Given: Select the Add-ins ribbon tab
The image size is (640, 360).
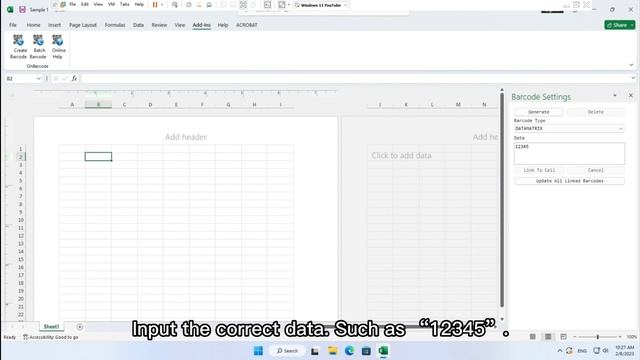Looking at the screenshot, I should (202, 25).
